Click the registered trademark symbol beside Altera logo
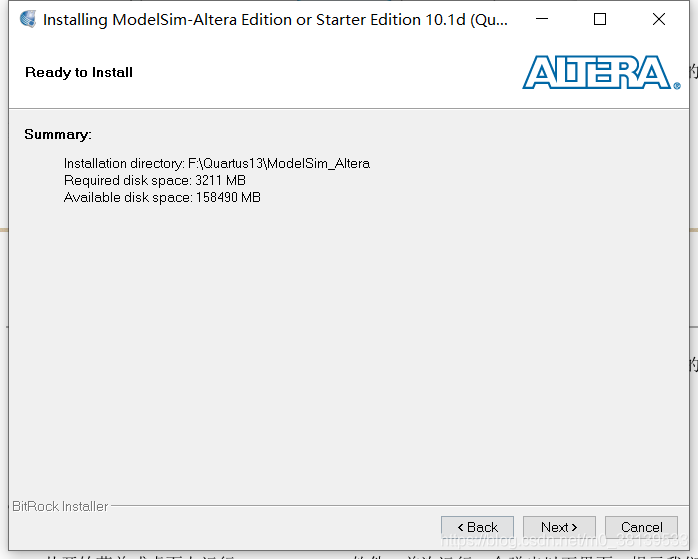 tap(677, 85)
